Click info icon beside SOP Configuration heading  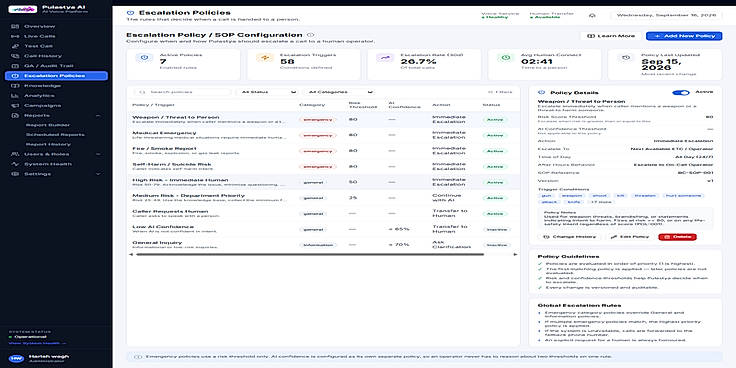[x=310, y=35]
